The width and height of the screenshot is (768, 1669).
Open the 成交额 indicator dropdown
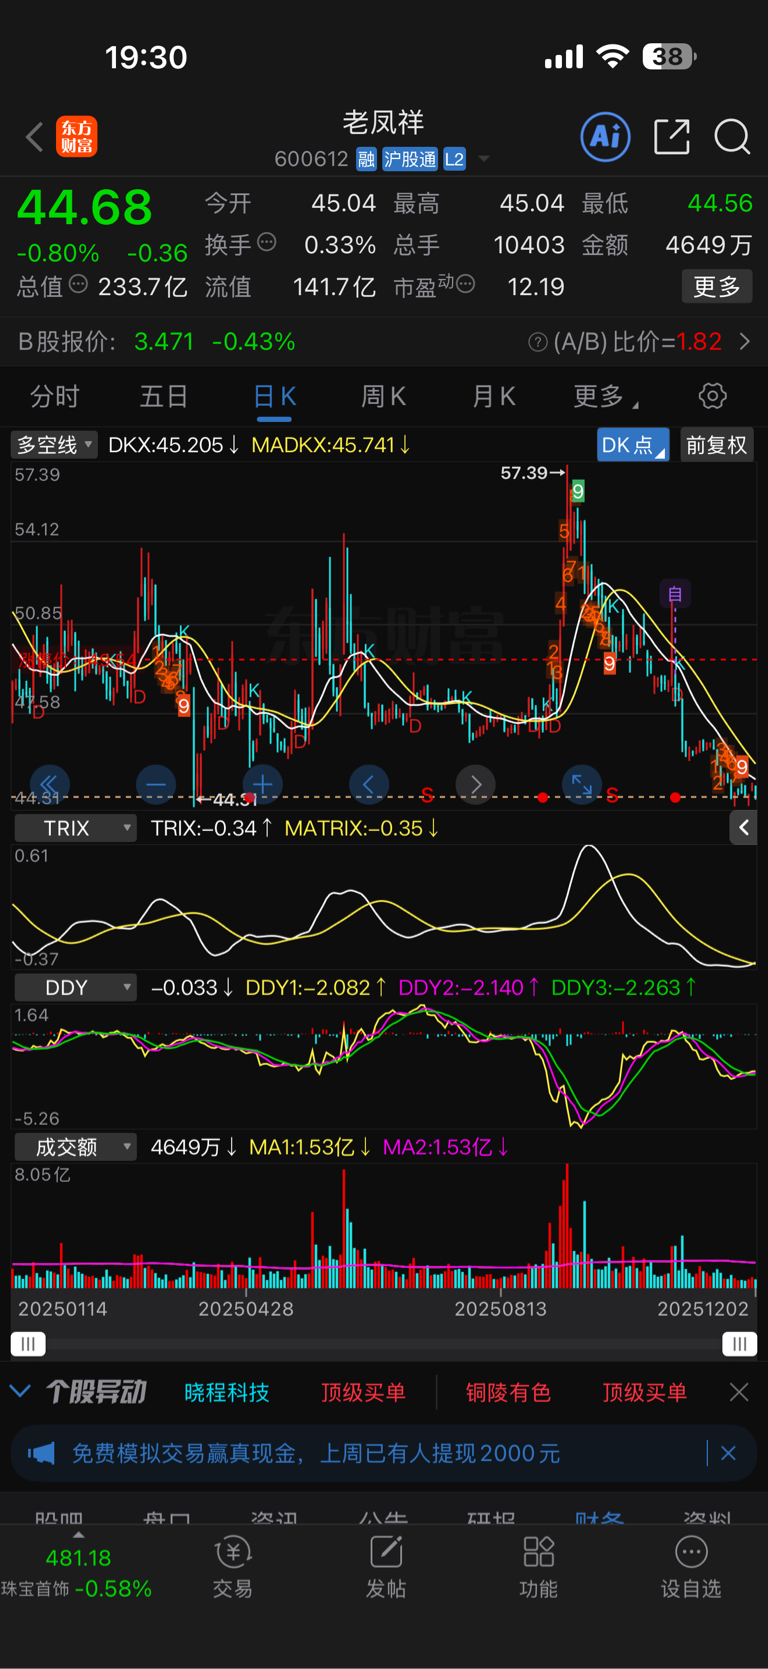pos(75,1147)
